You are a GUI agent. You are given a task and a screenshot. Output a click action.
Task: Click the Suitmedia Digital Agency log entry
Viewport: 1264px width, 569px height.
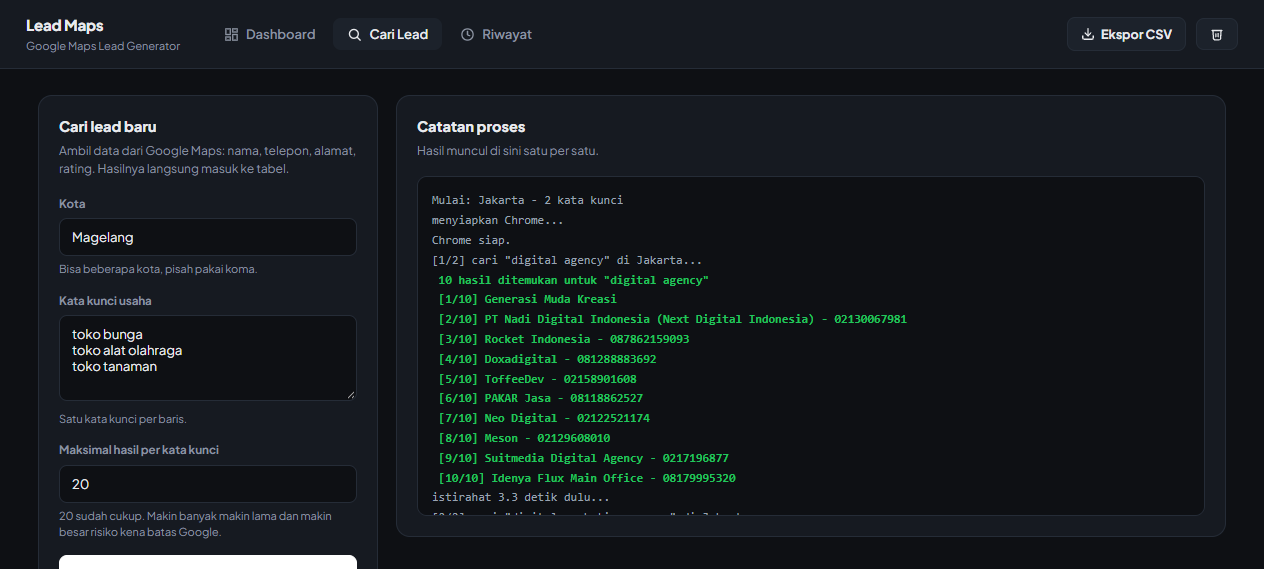[x=583, y=458]
